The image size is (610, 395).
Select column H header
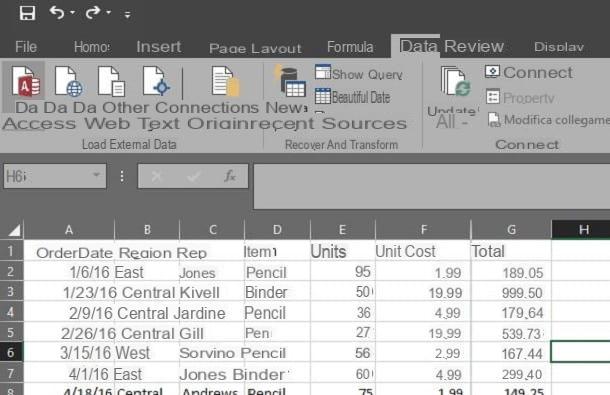pyautogui.click(x=581, y=230)
